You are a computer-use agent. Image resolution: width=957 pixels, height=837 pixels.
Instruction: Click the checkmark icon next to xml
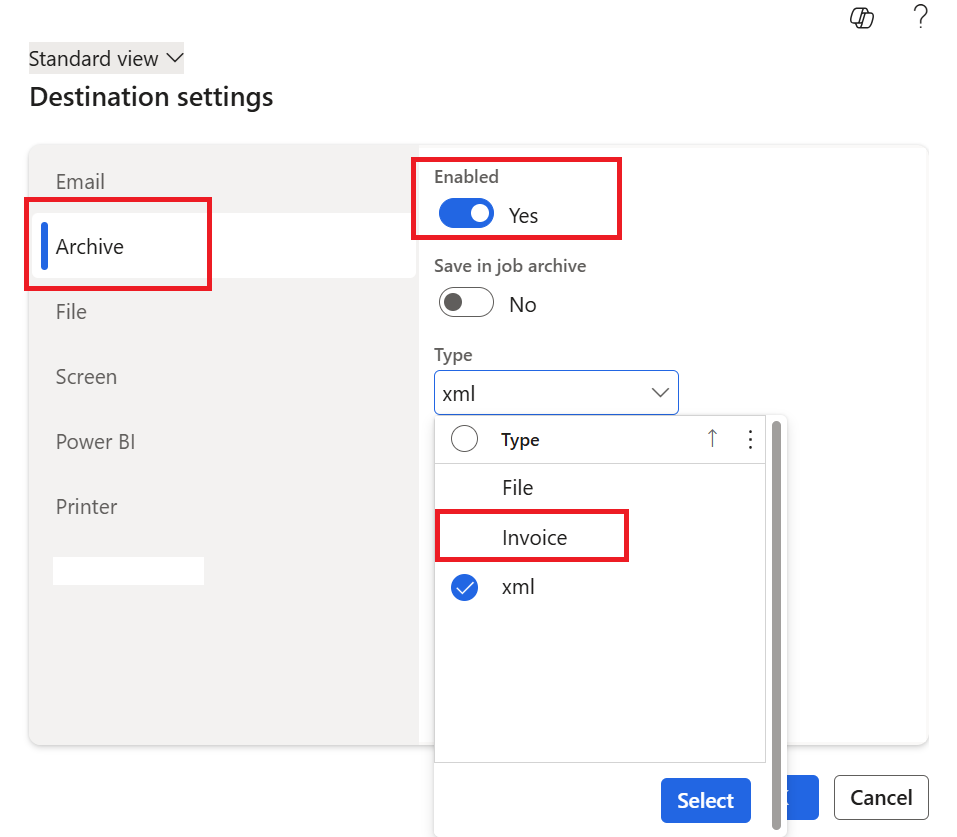[465, 588]
